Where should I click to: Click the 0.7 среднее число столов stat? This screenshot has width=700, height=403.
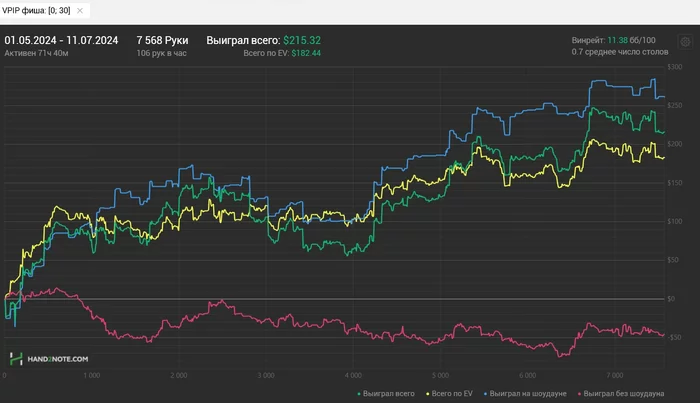616,52
